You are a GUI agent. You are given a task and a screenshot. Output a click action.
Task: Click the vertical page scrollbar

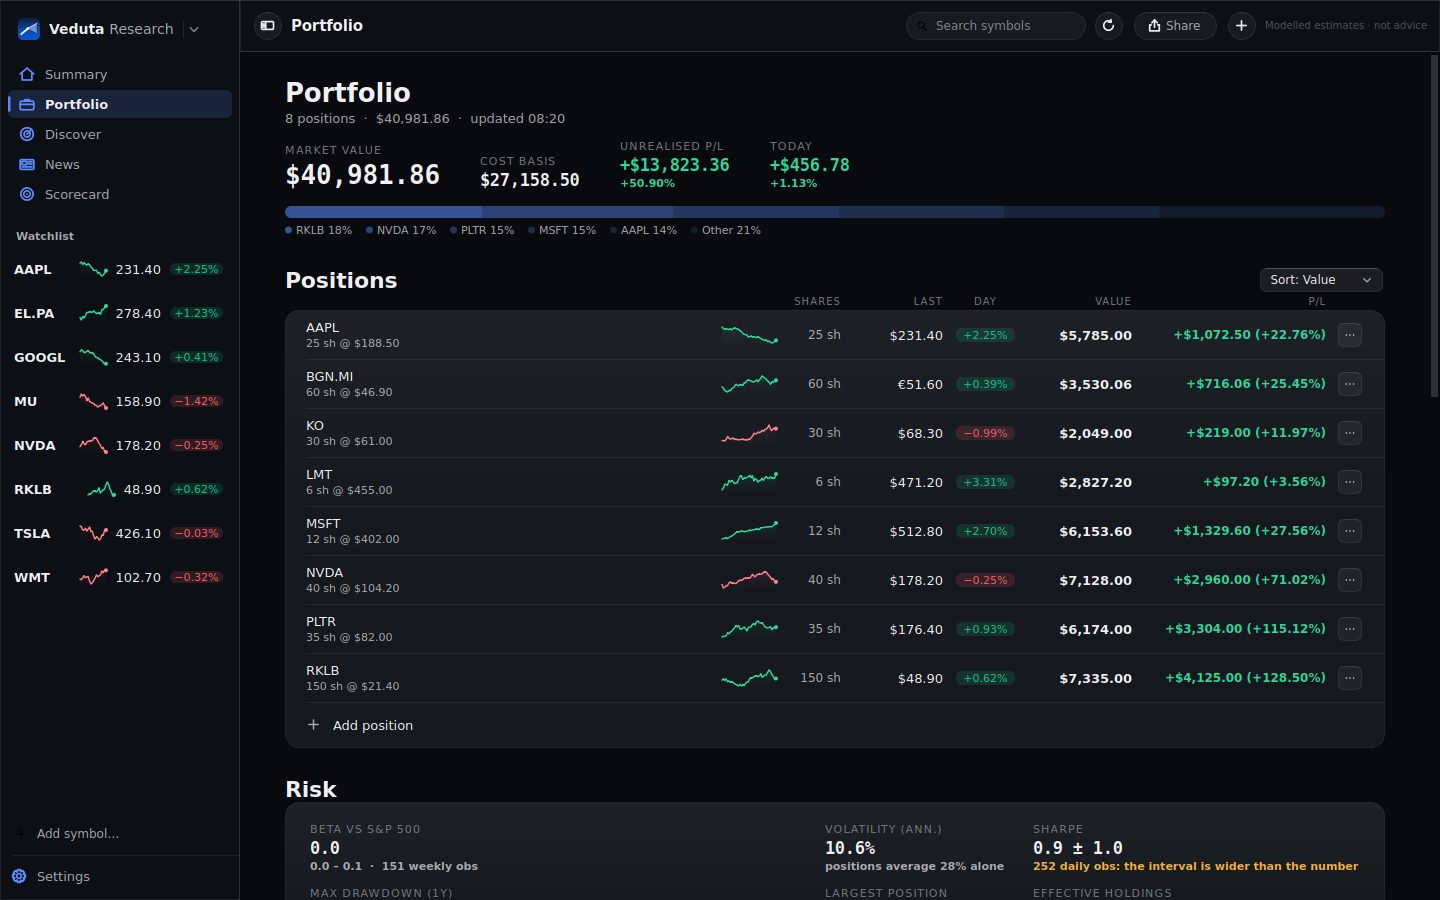[x=1434, y=225]
